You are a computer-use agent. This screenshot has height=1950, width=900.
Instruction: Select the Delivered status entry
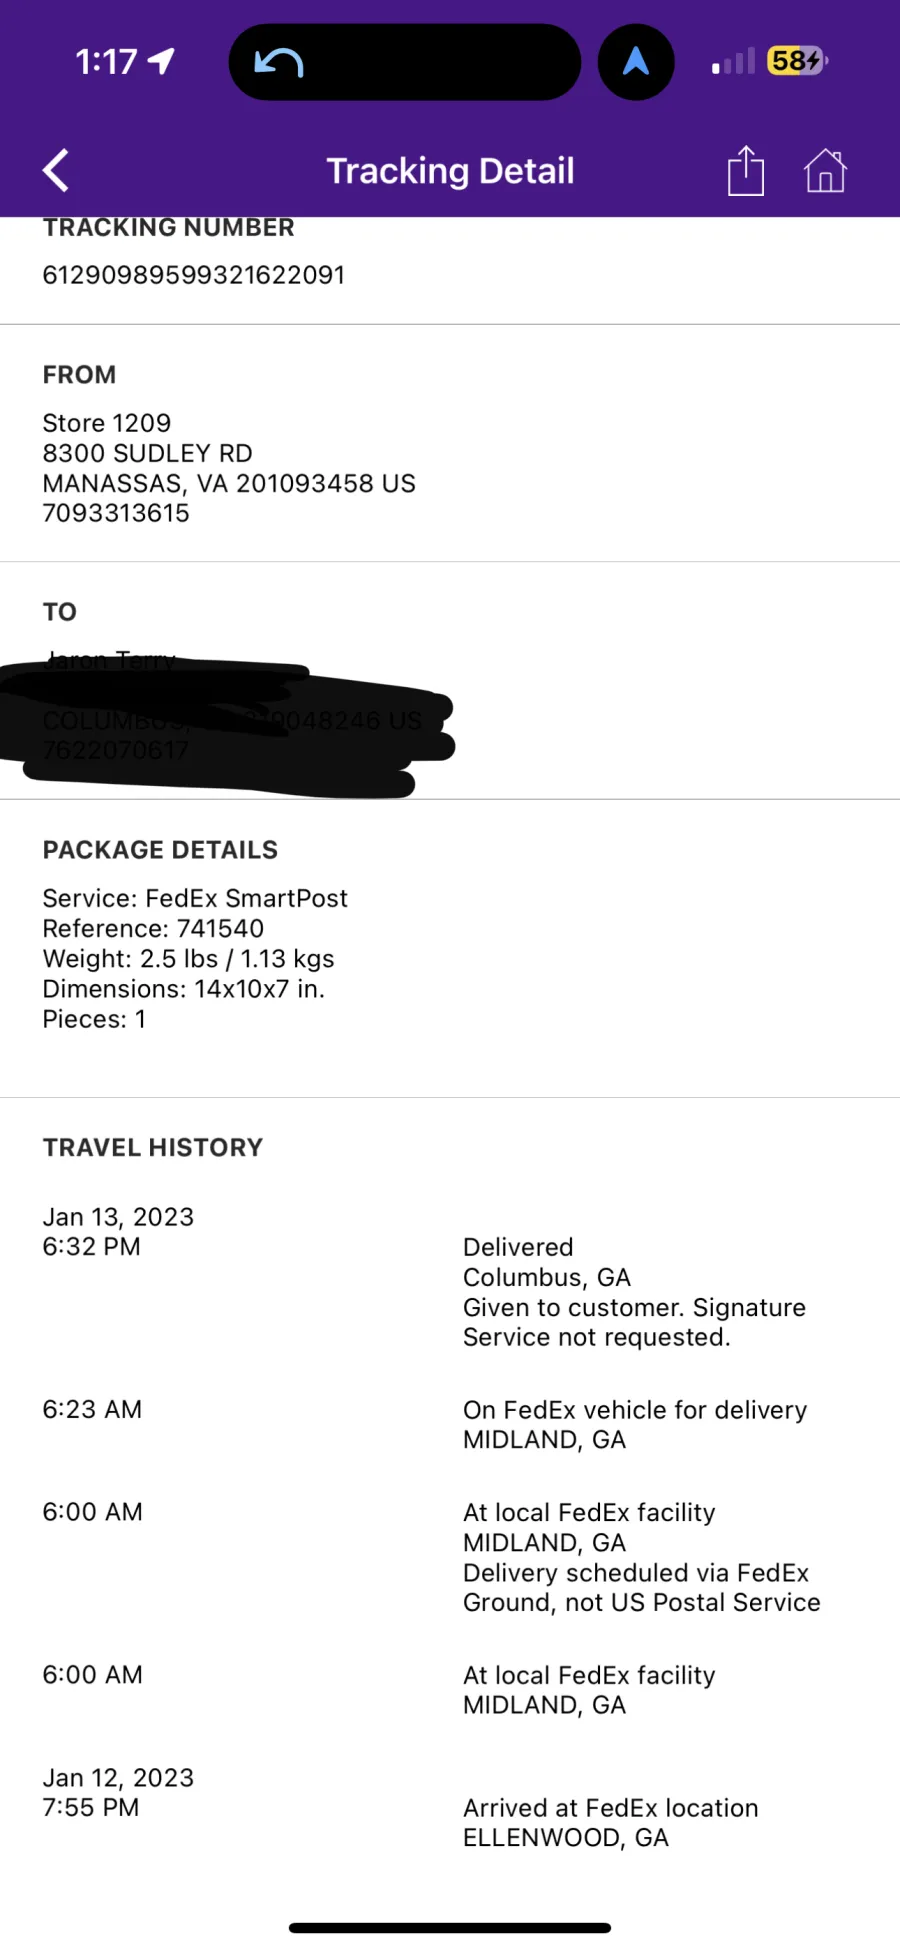518,1247
